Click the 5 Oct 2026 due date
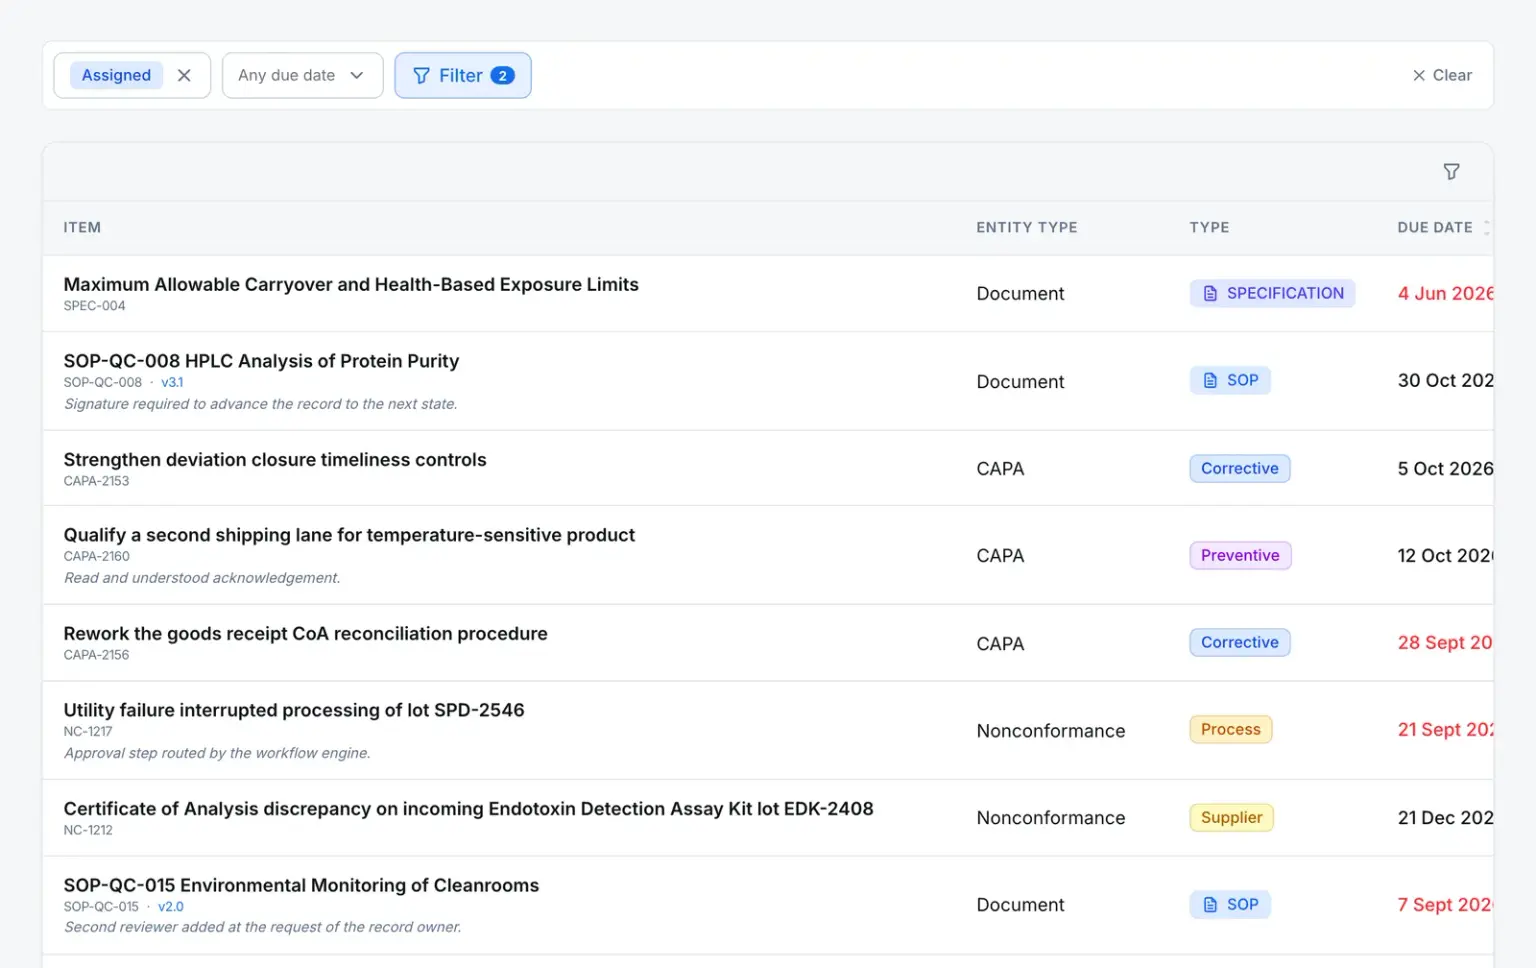1536x968 pixels. [x=1445, y=468]
